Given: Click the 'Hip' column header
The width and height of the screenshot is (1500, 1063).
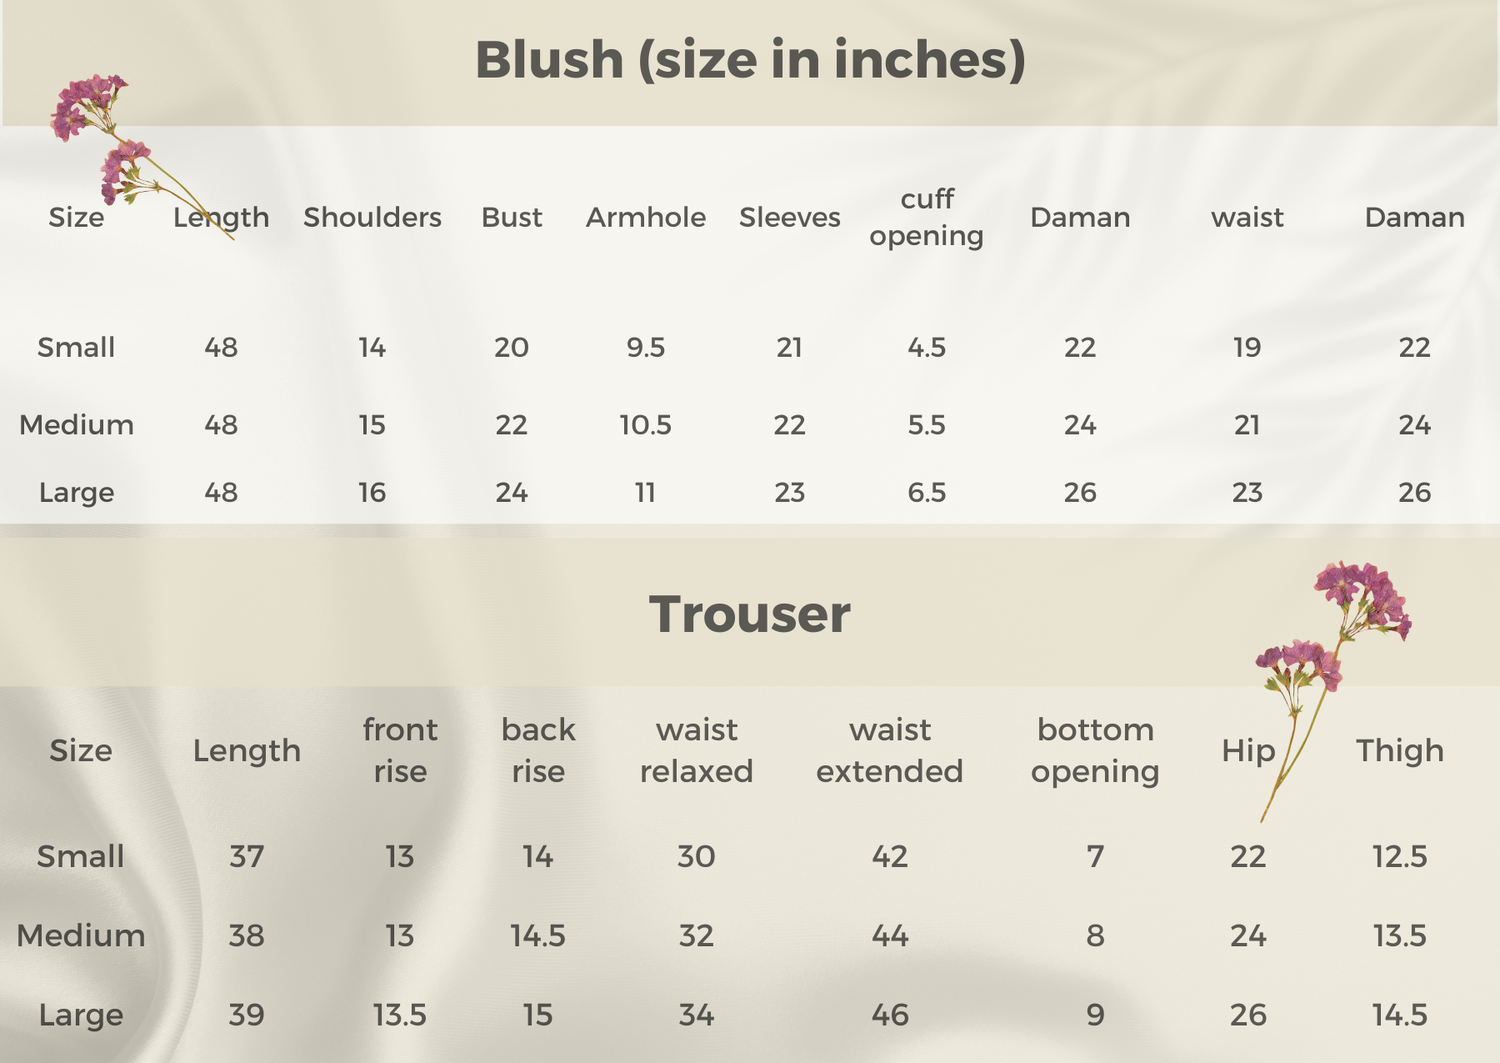Looking at the screenshot, I should coord(1248,750).
